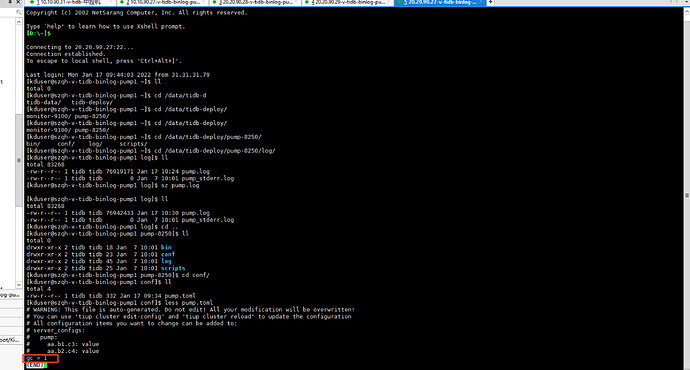
Task: Switch to tab 4 20.20.90.29 binlog session
Action: pos(347,3)
